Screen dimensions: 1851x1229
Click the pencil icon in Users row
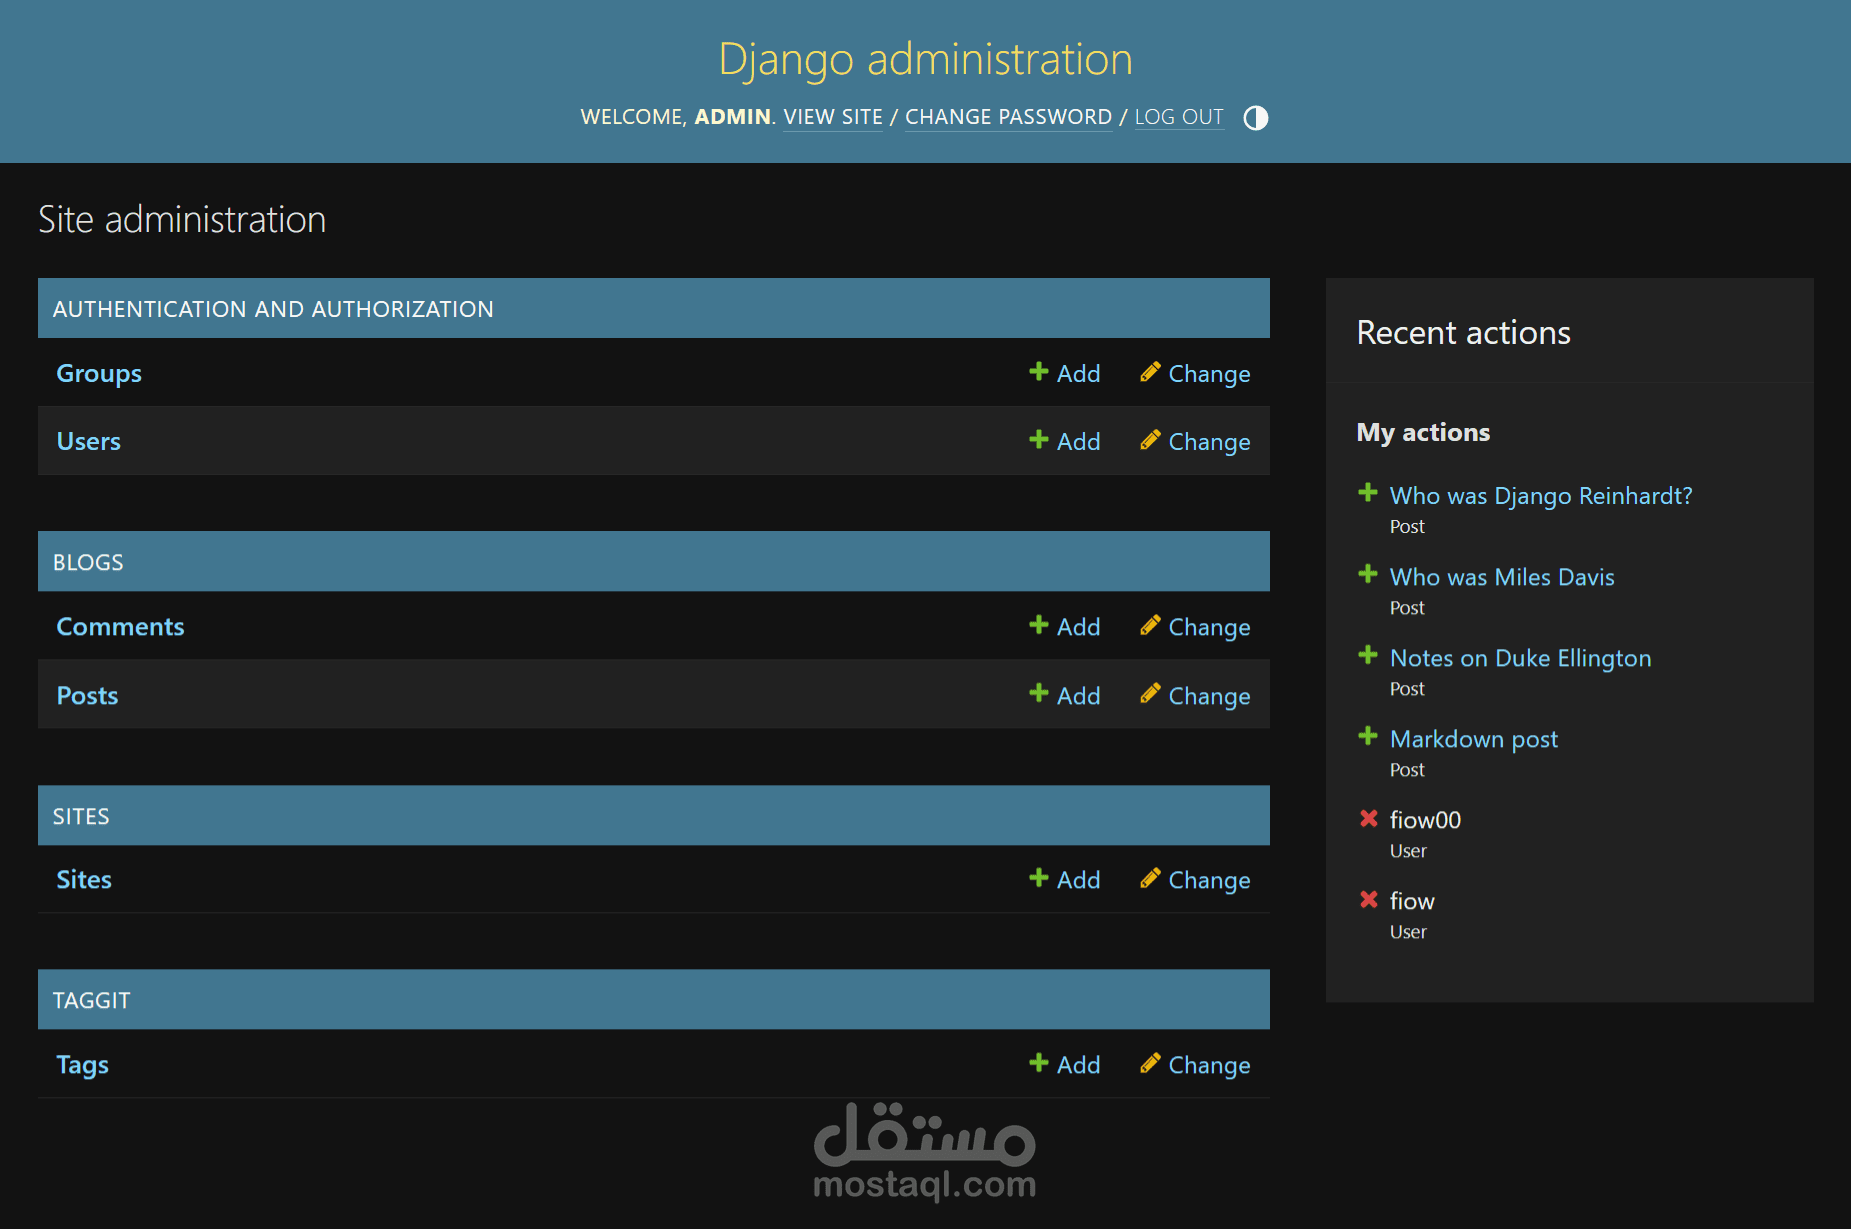(x=1150, y=440)
